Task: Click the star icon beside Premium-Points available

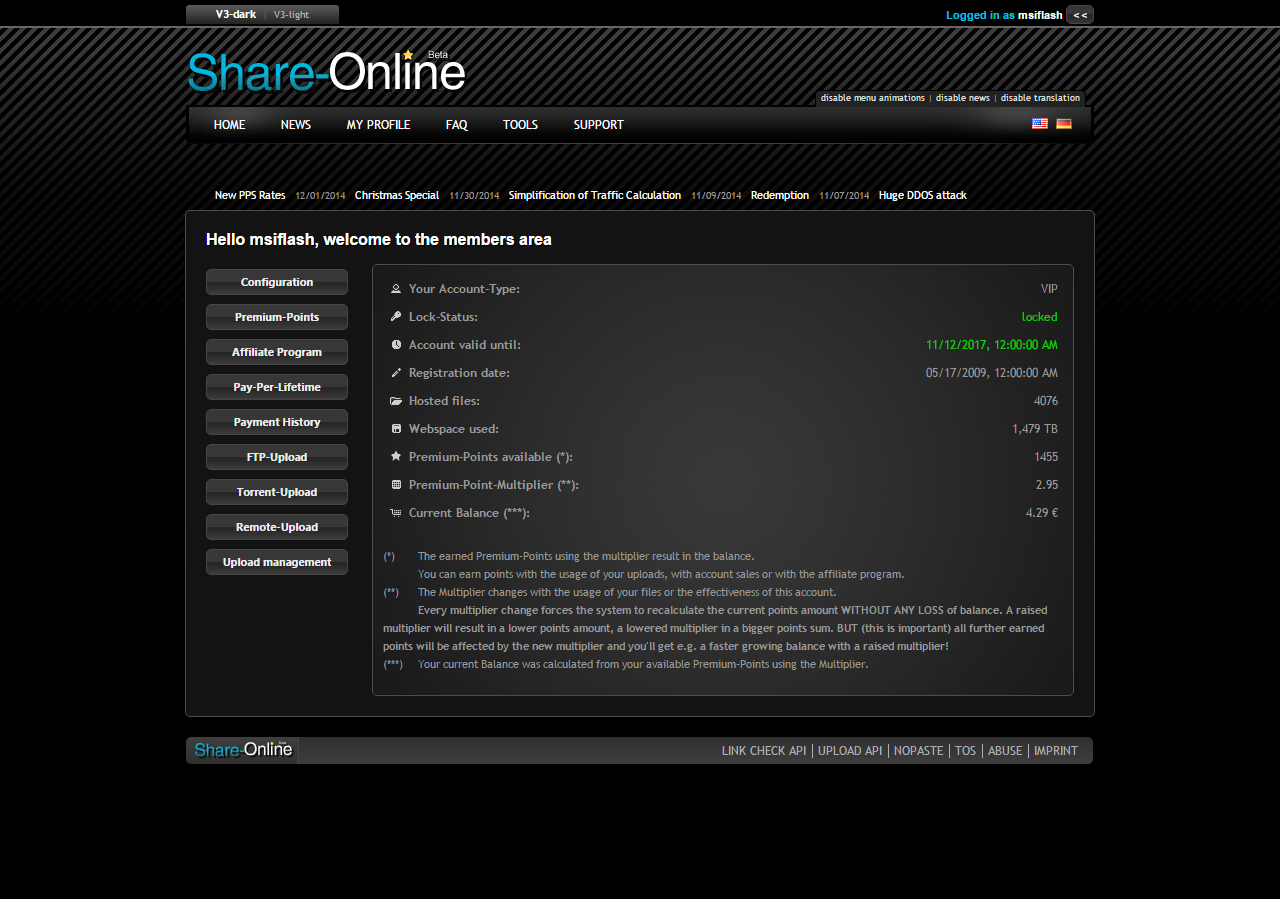Action: click(396, 457)
